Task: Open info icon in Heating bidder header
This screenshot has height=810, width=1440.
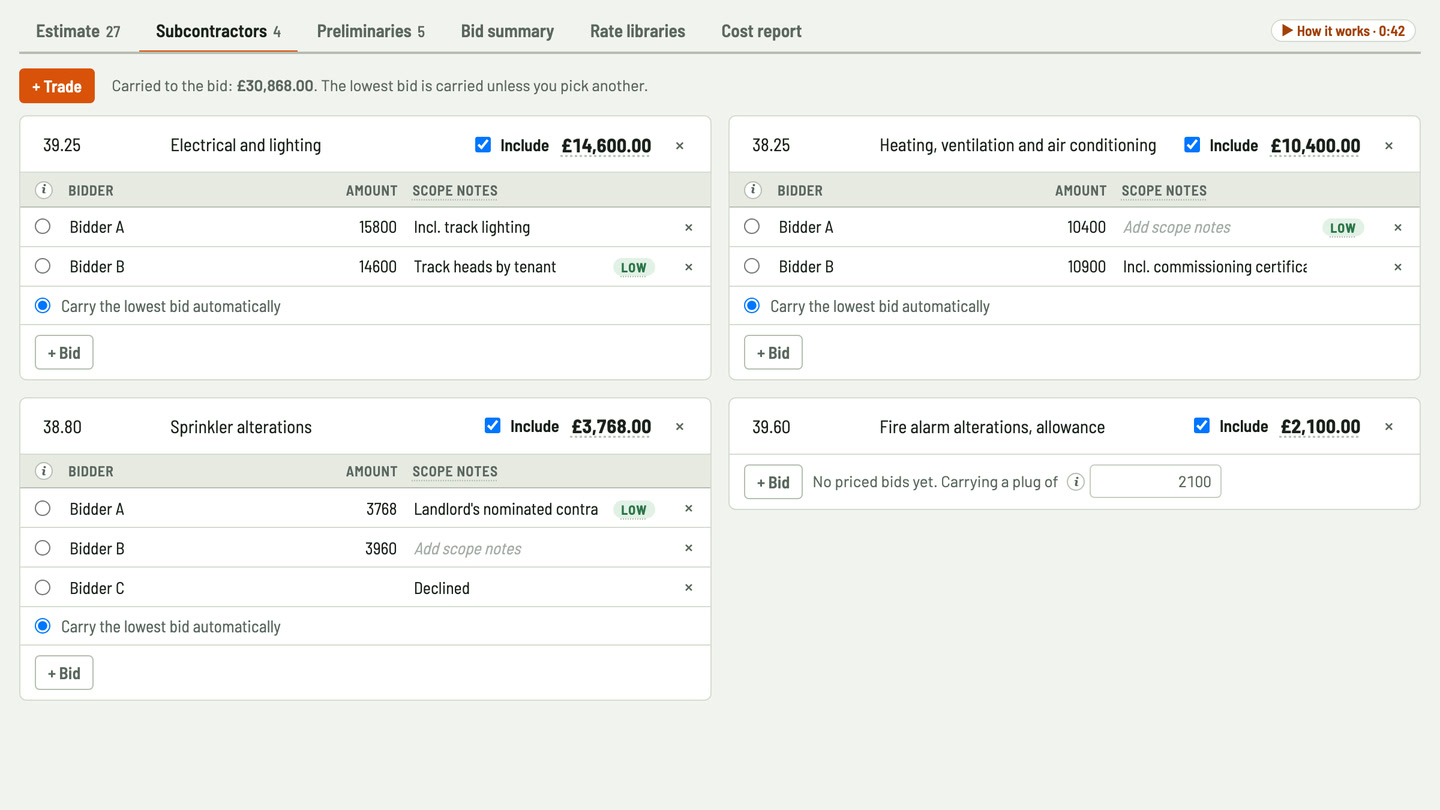Action: pos(753,190)
